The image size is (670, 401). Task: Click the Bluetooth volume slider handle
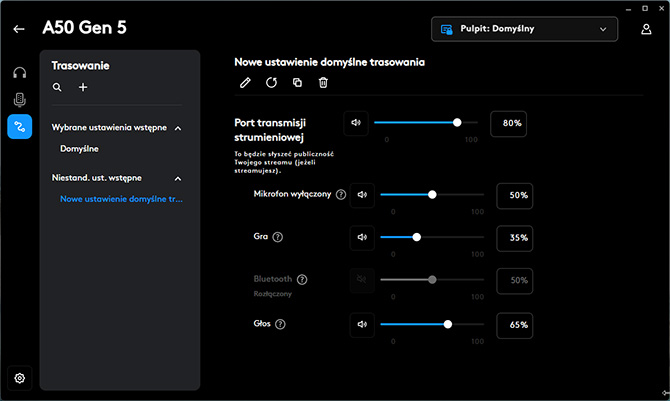tap(432, 280)
